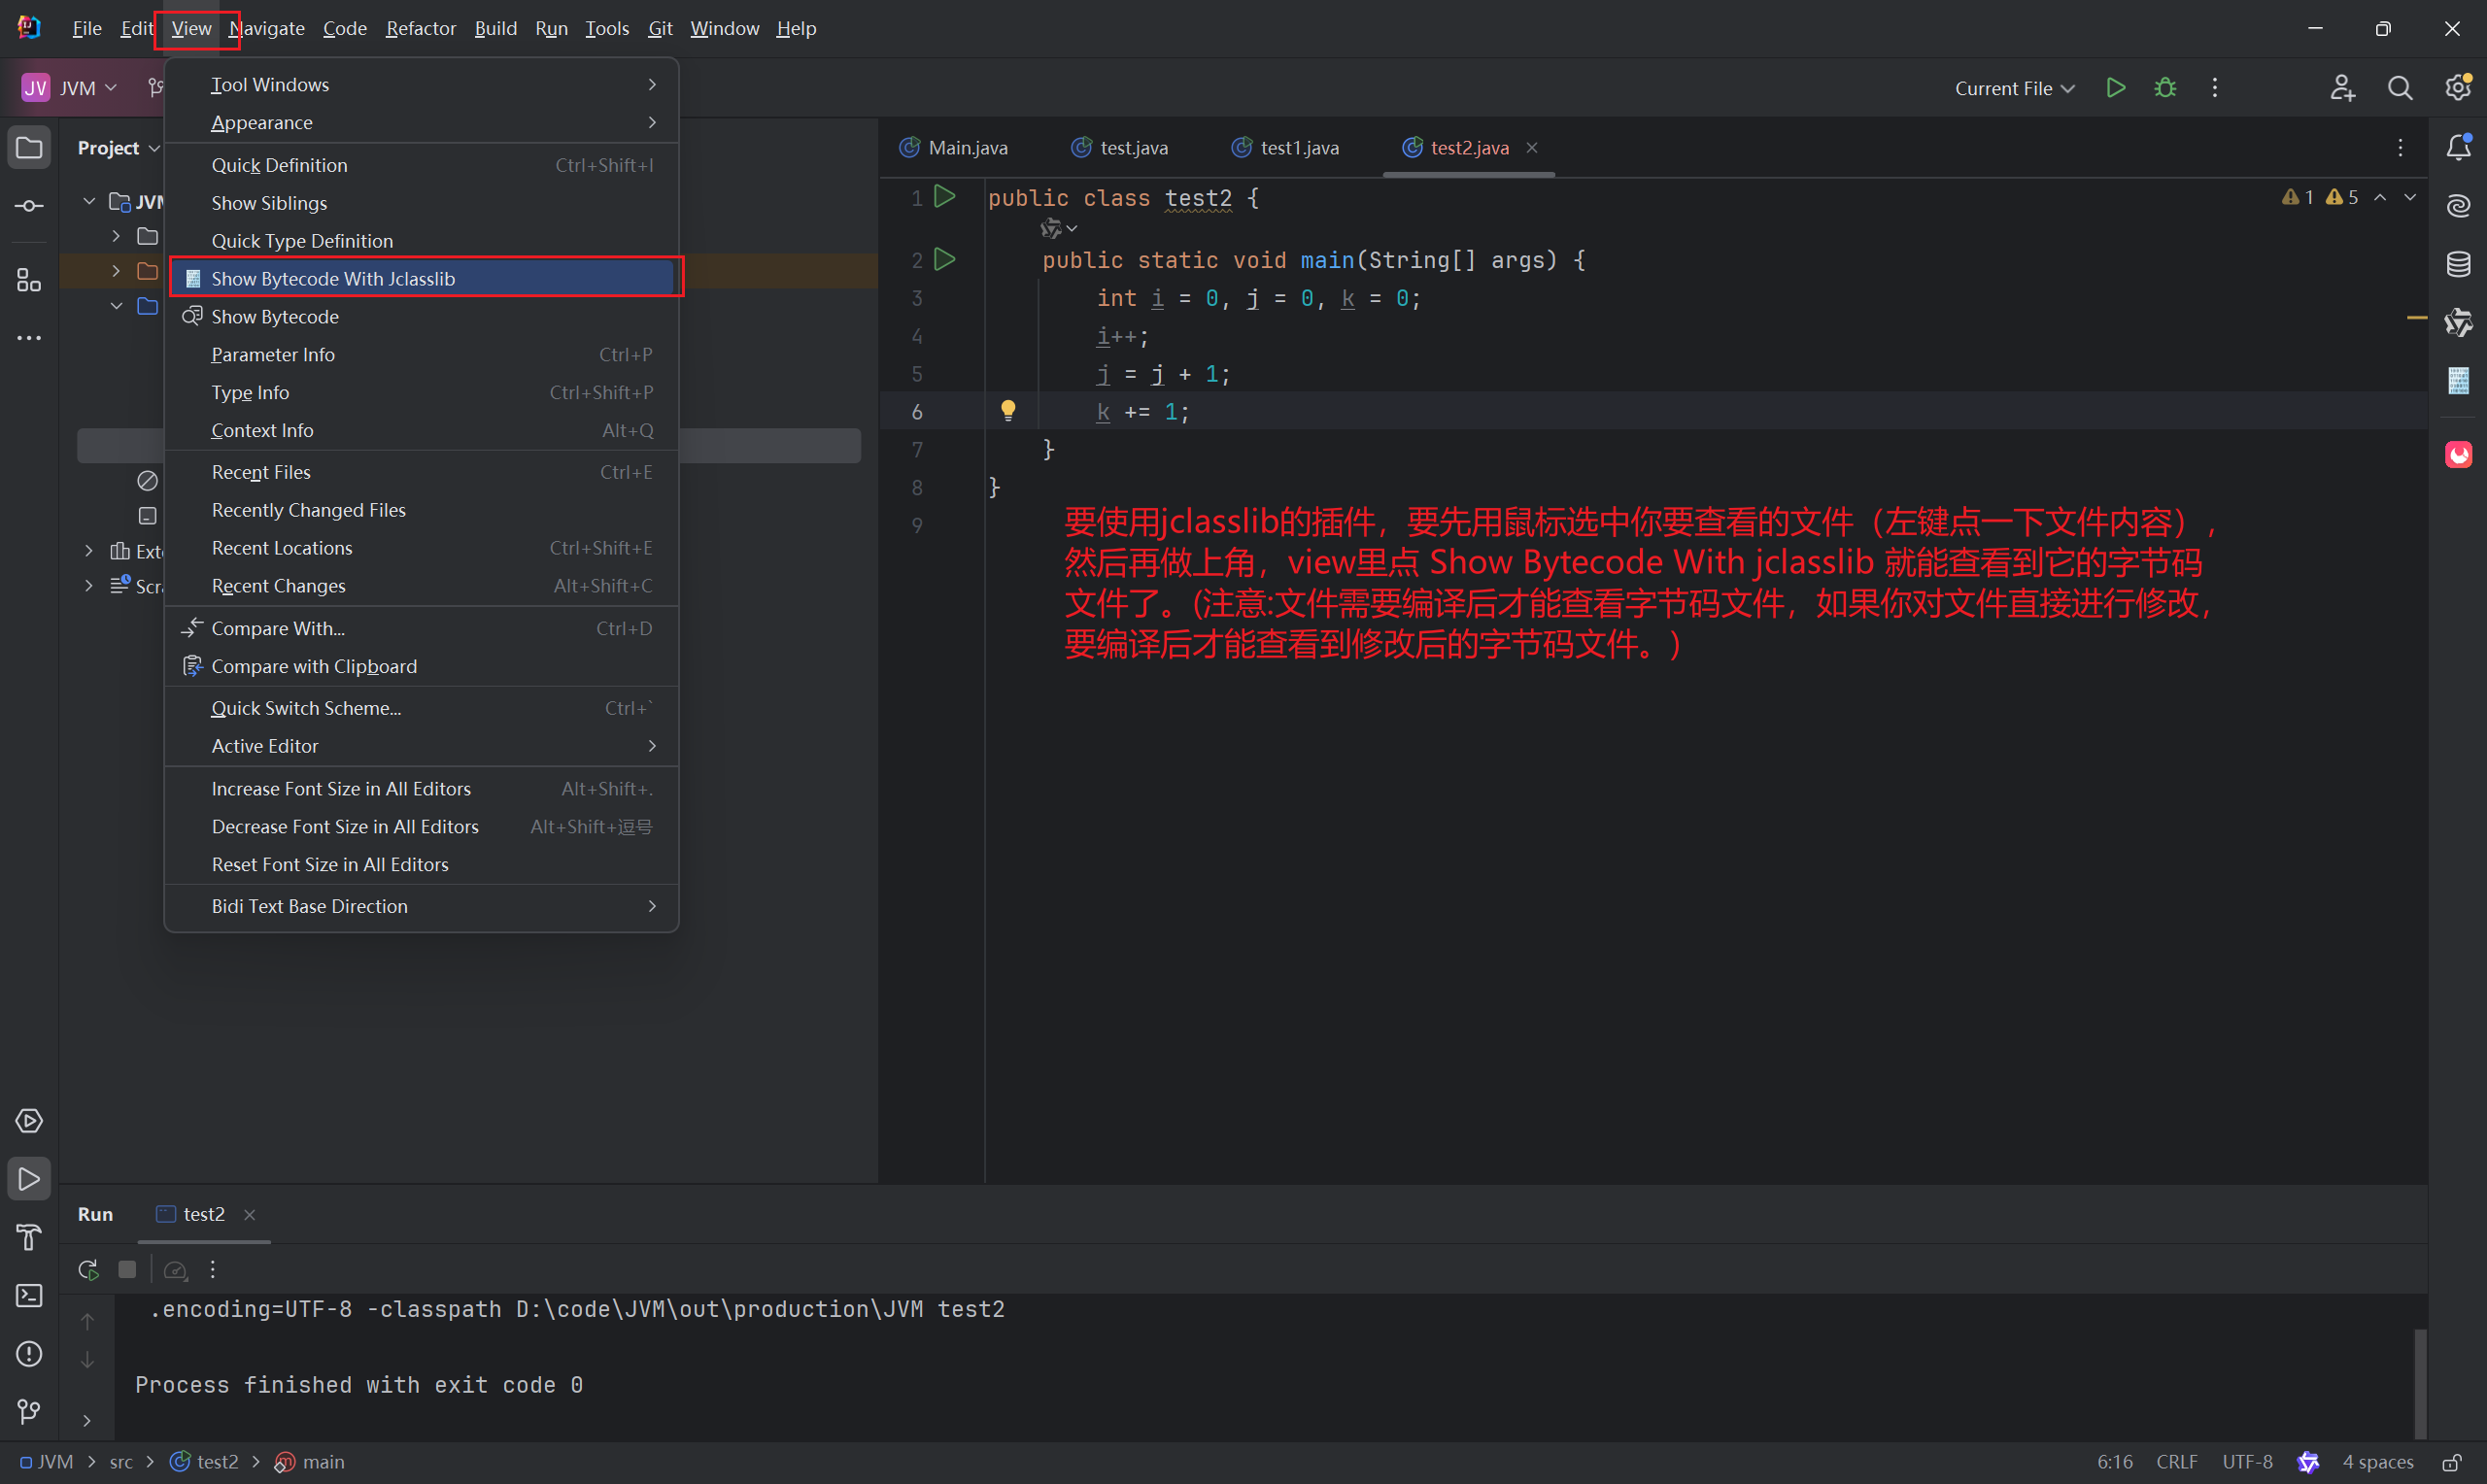The image size is (2487, 1484).
Task: Click UTF-8 encoding in status bar
Action: (2247, 1462)
